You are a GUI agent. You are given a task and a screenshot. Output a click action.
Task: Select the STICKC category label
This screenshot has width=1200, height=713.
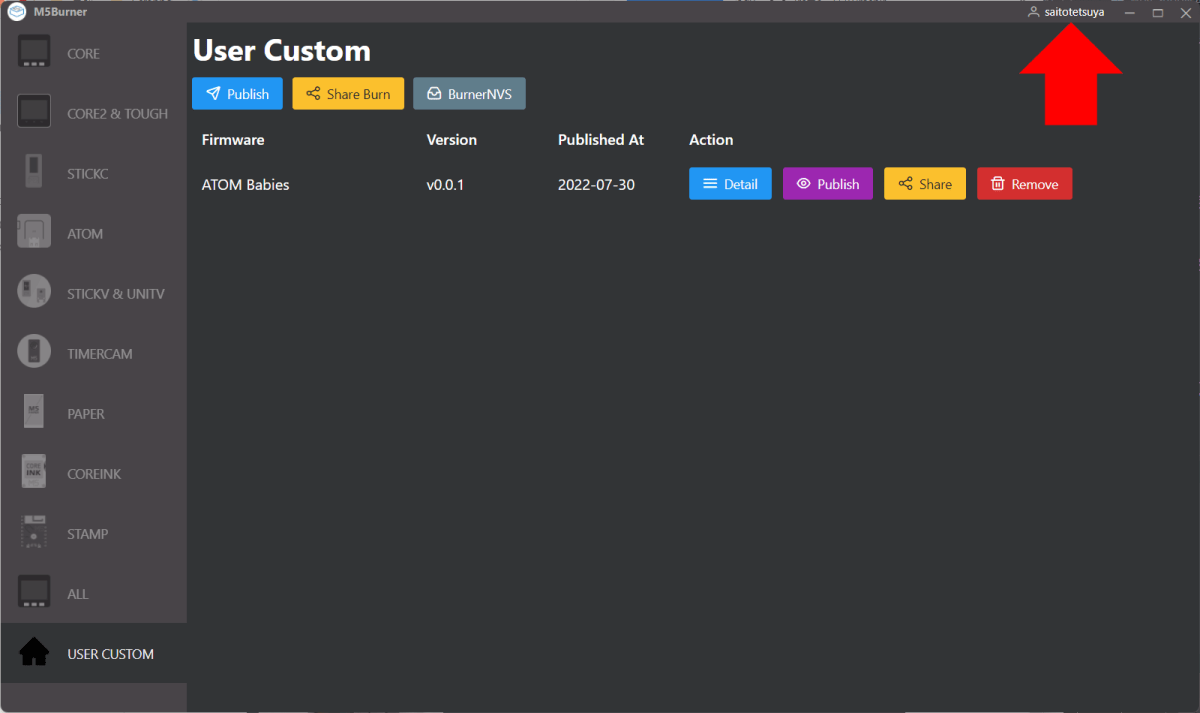pos(87,174)
